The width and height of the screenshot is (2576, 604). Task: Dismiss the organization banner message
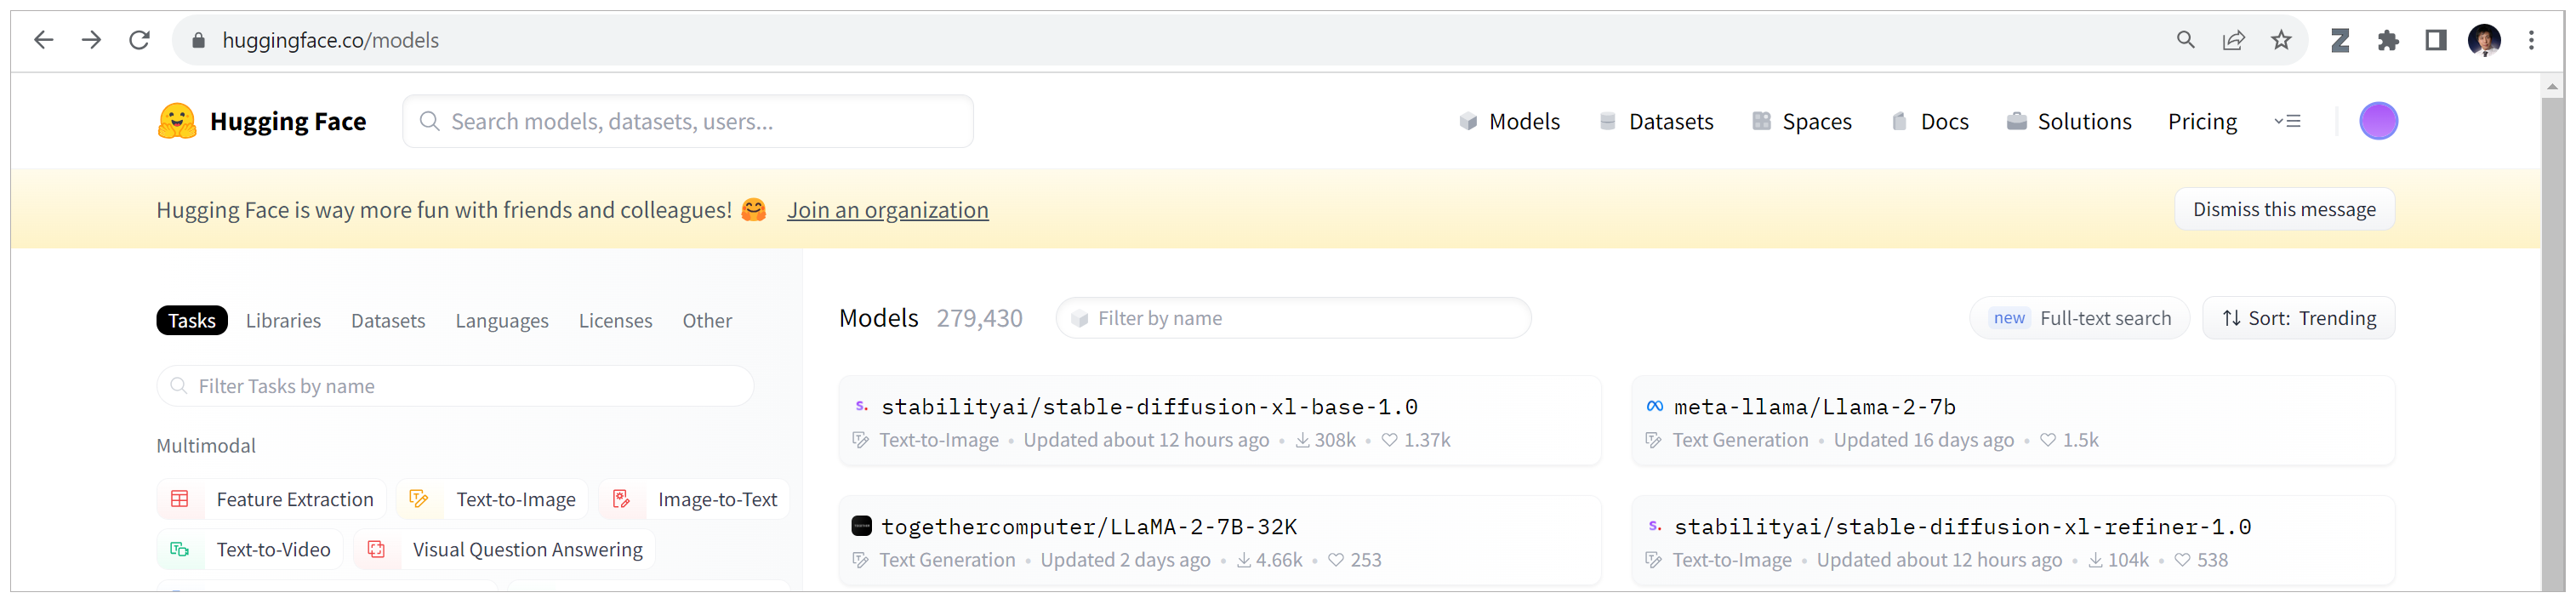[2283, 209]
